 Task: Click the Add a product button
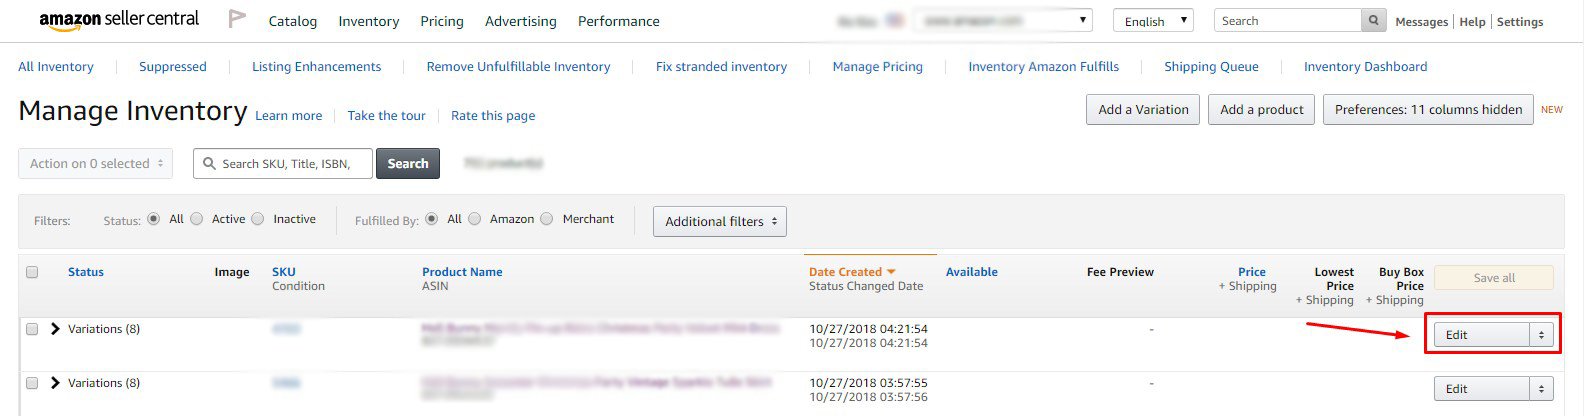(1261, 110)
